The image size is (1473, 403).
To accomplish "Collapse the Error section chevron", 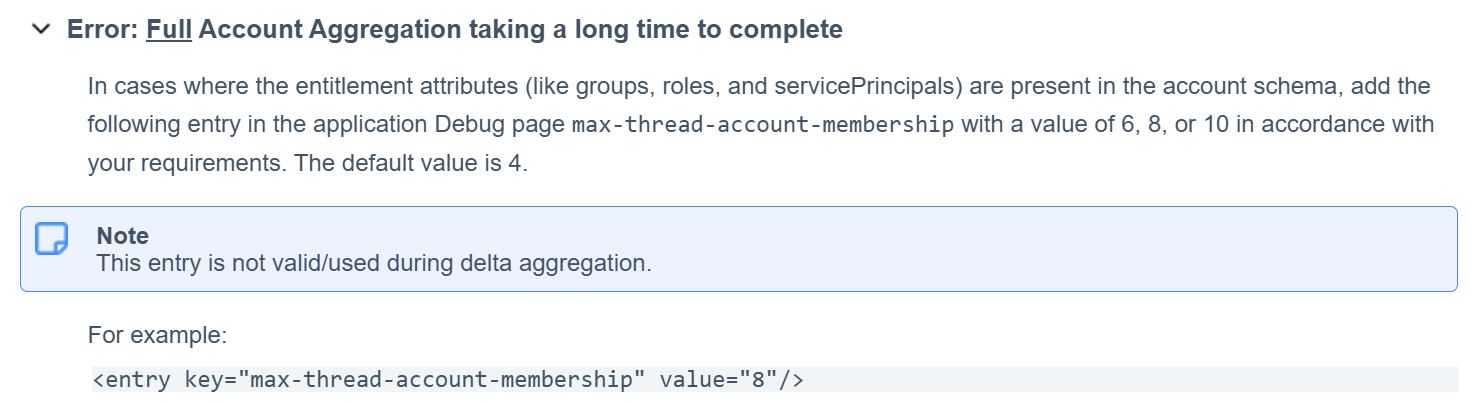I will (41, 30).
